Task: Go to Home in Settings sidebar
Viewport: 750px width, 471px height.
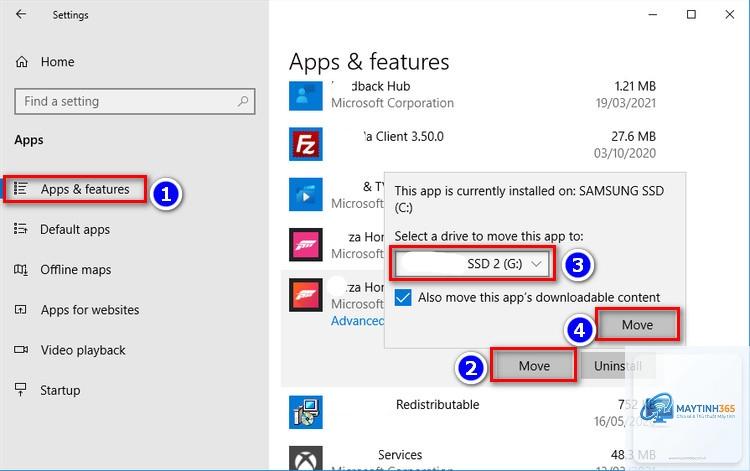Action: [x=57, y=62]
